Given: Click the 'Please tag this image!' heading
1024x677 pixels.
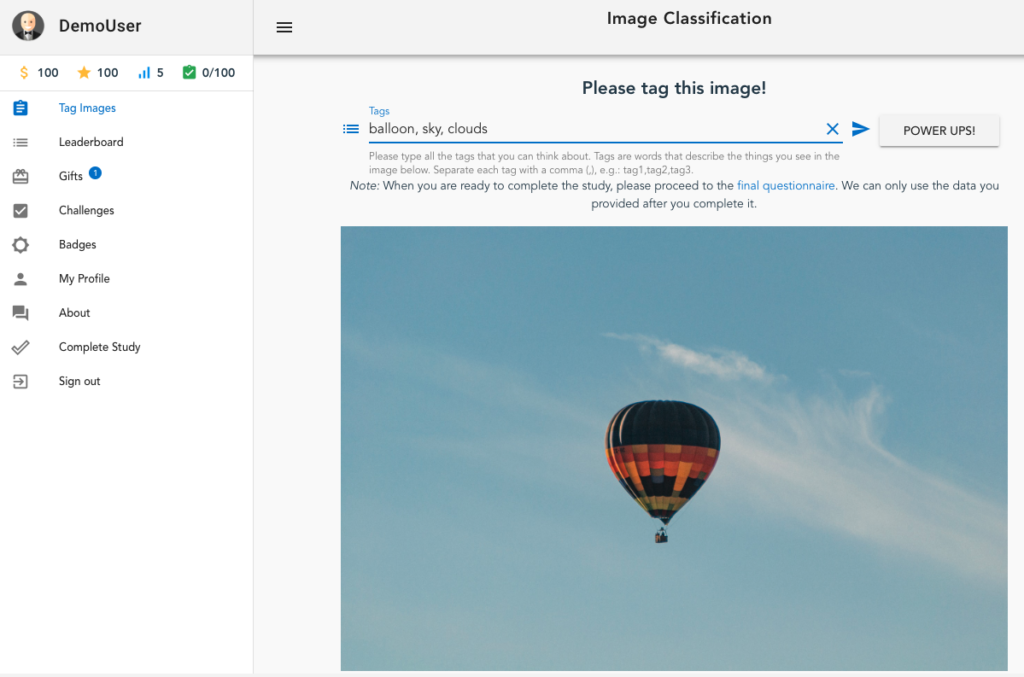Looking at the screenshot, I should point(674,88).
